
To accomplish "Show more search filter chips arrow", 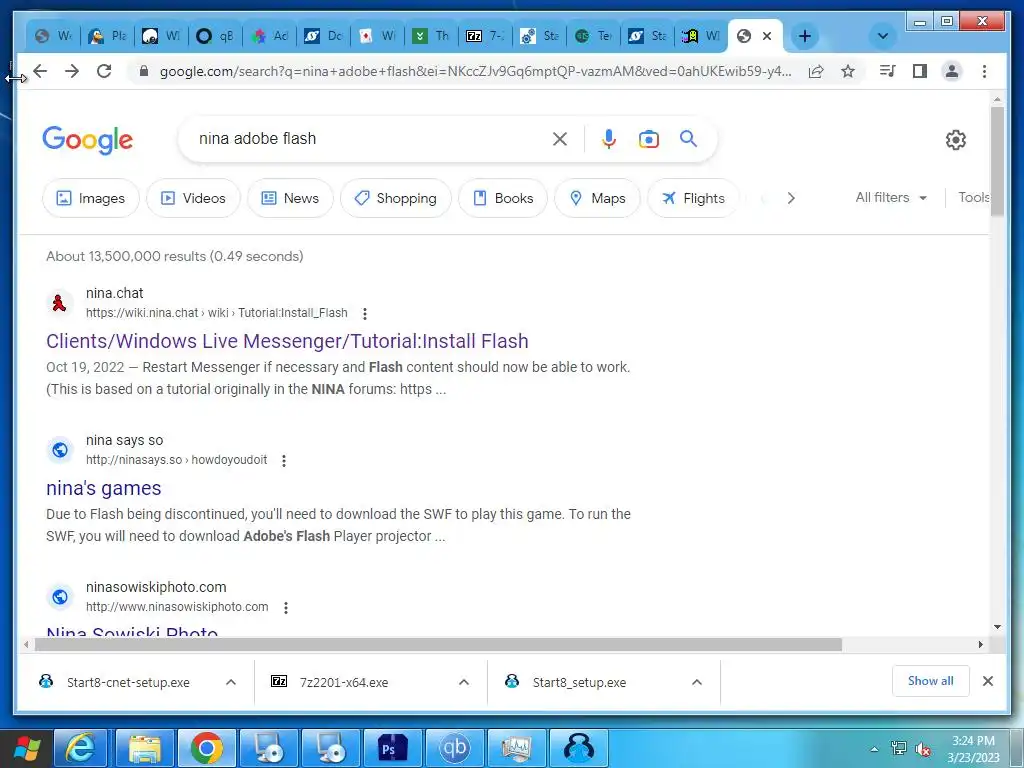I will (x=791, y=198).
